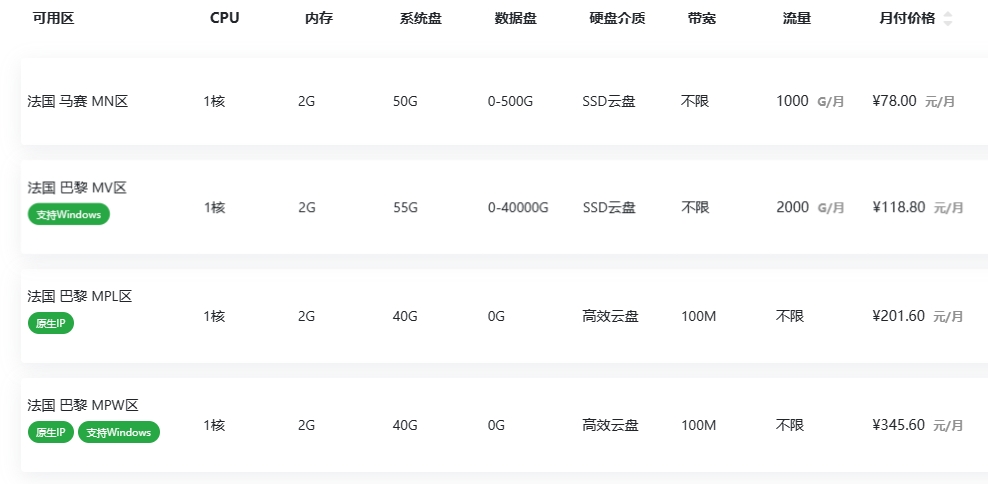Viewport: 988px width, 484px height.
Task: Click the 月付价格 column header
Action: (x=907, y=18)
